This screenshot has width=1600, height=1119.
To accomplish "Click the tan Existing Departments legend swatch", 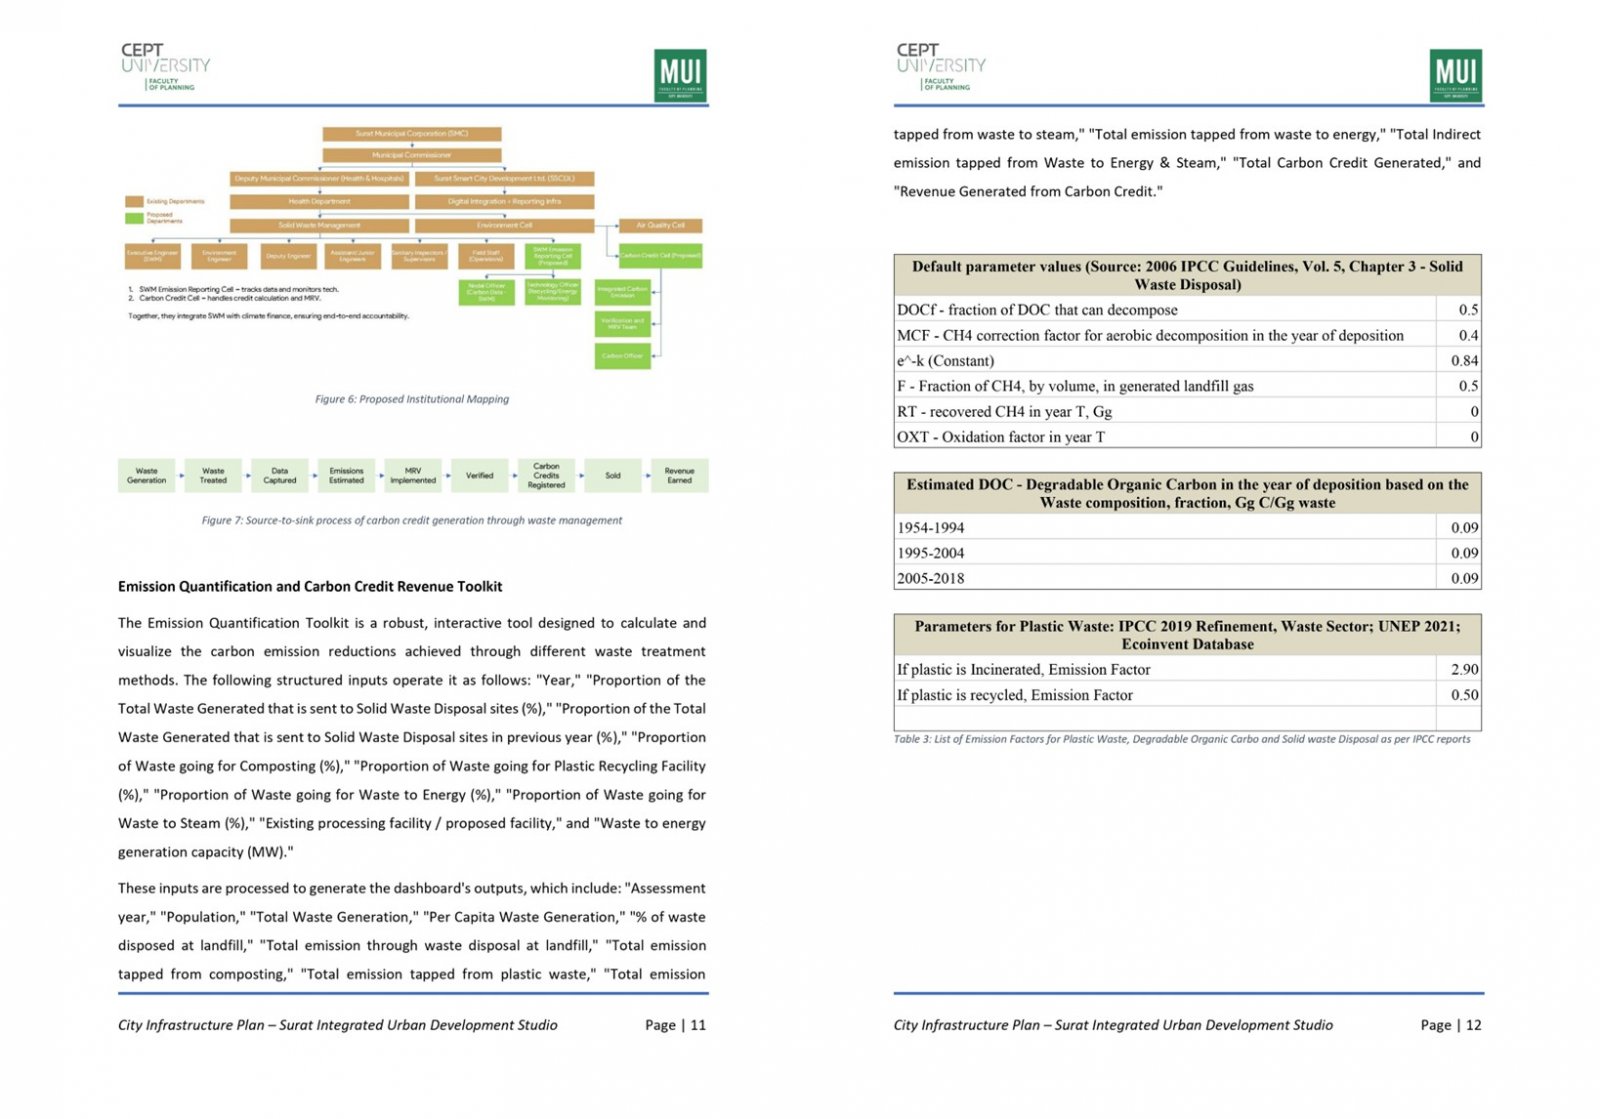I will (134, 201).
